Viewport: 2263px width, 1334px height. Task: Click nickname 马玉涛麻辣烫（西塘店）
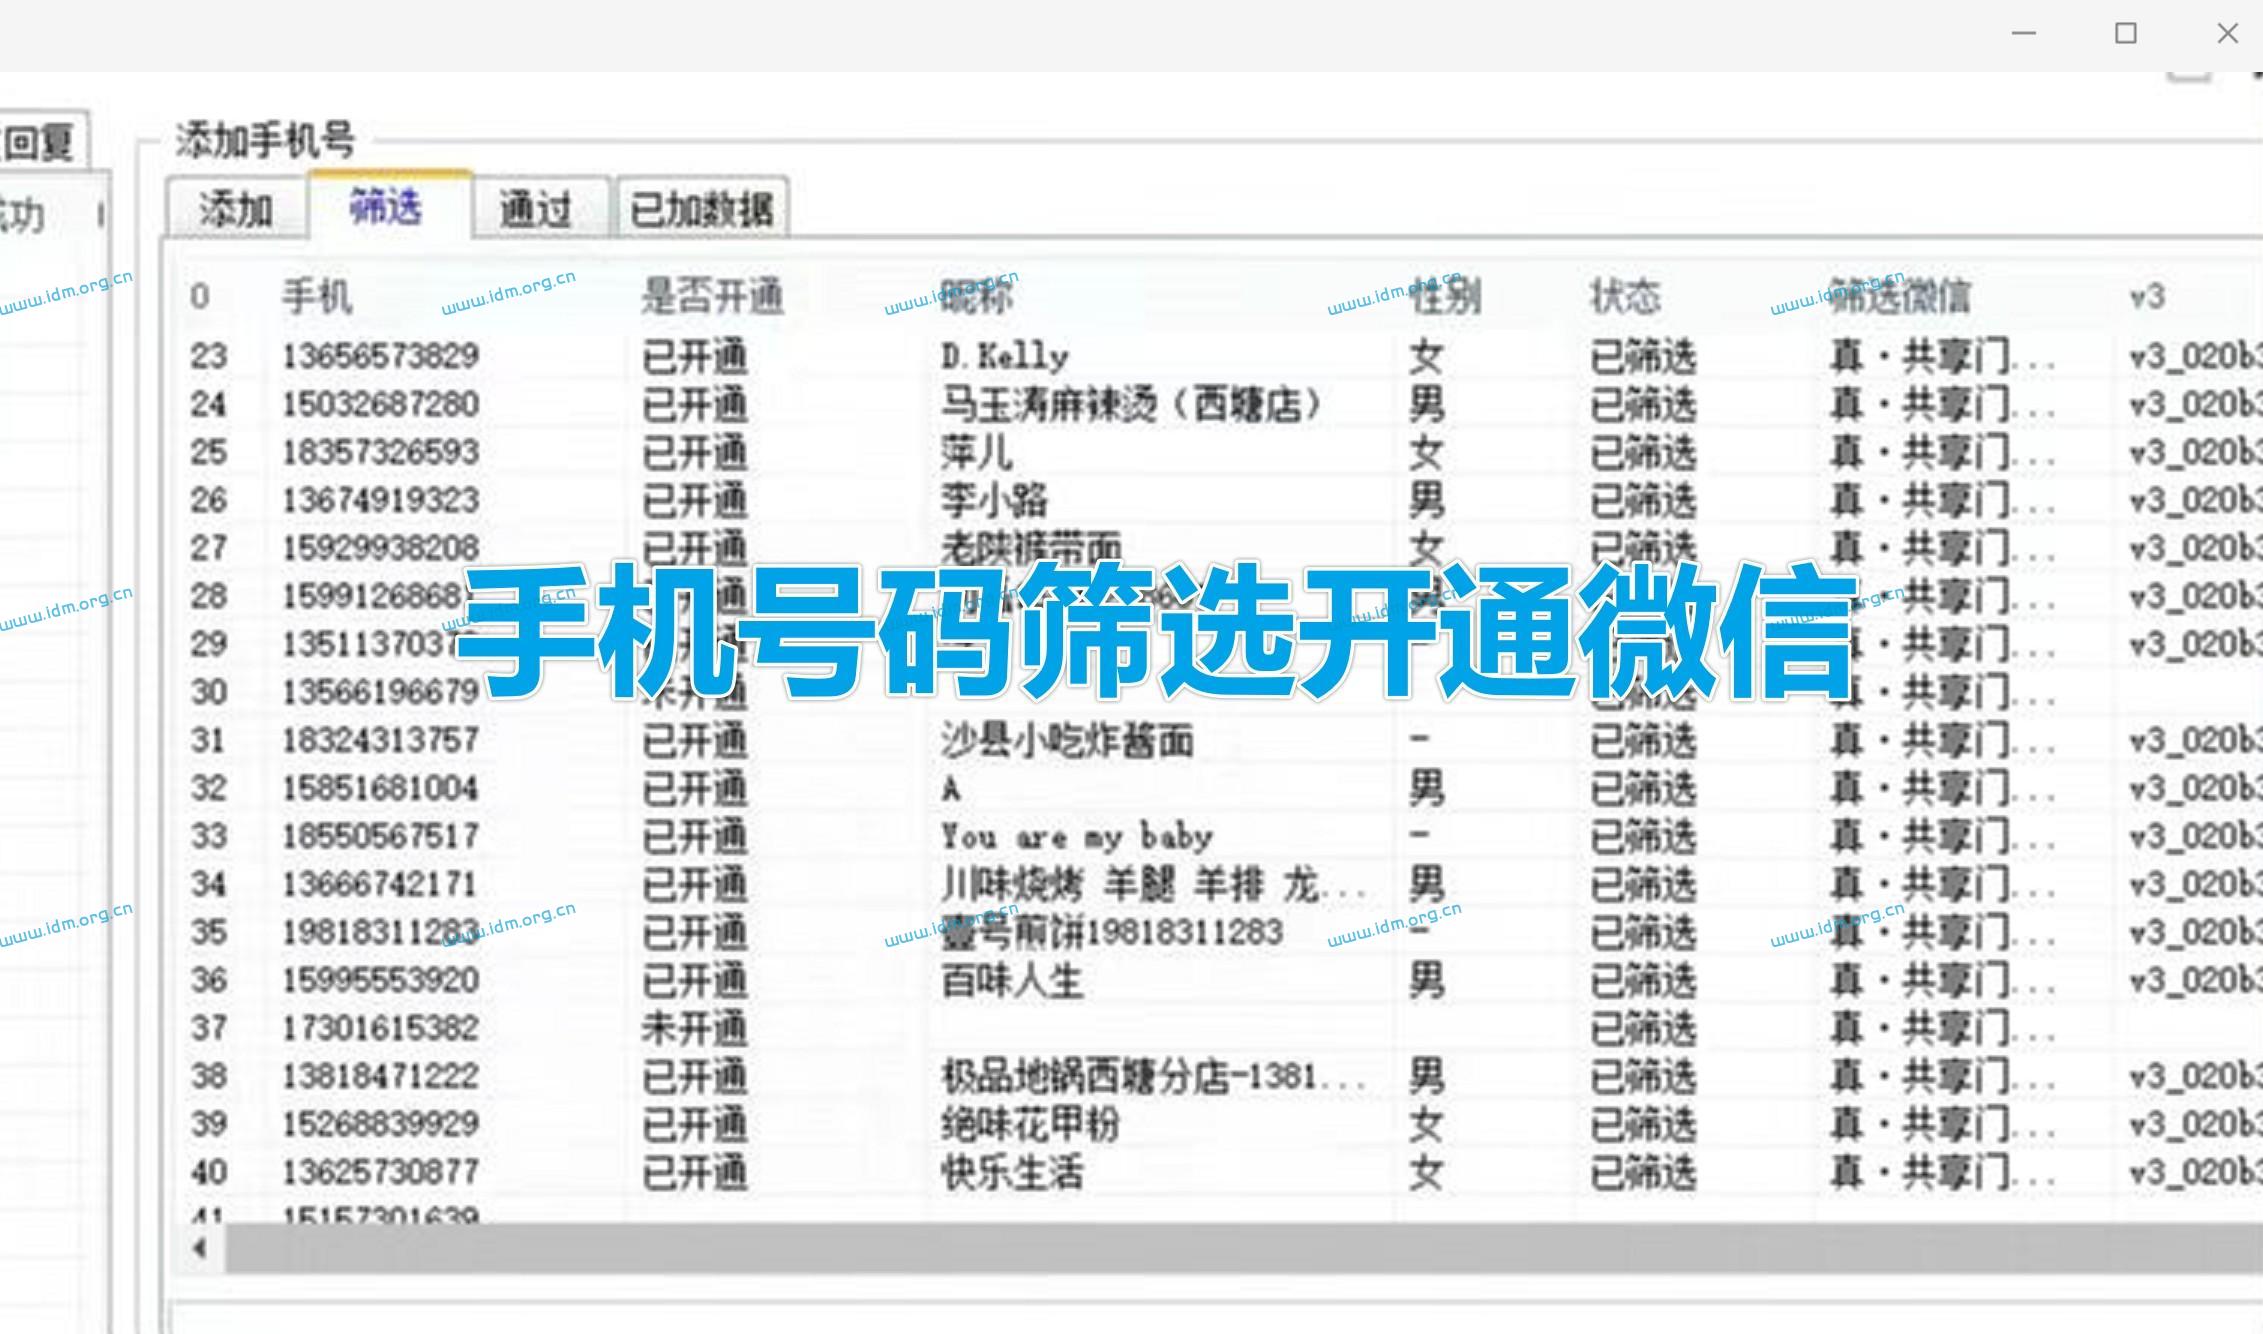[x=1132, y=404]
